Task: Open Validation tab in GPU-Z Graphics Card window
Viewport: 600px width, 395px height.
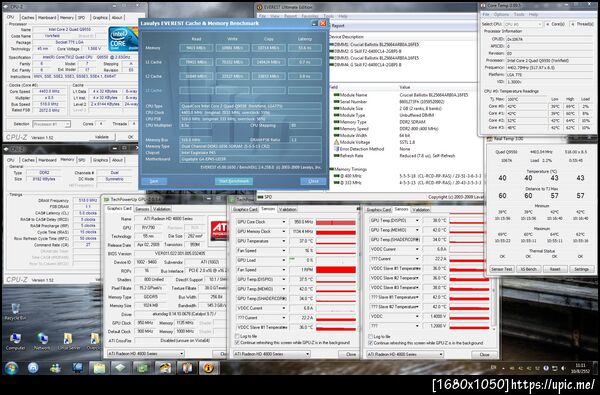Action: point(162,209)
